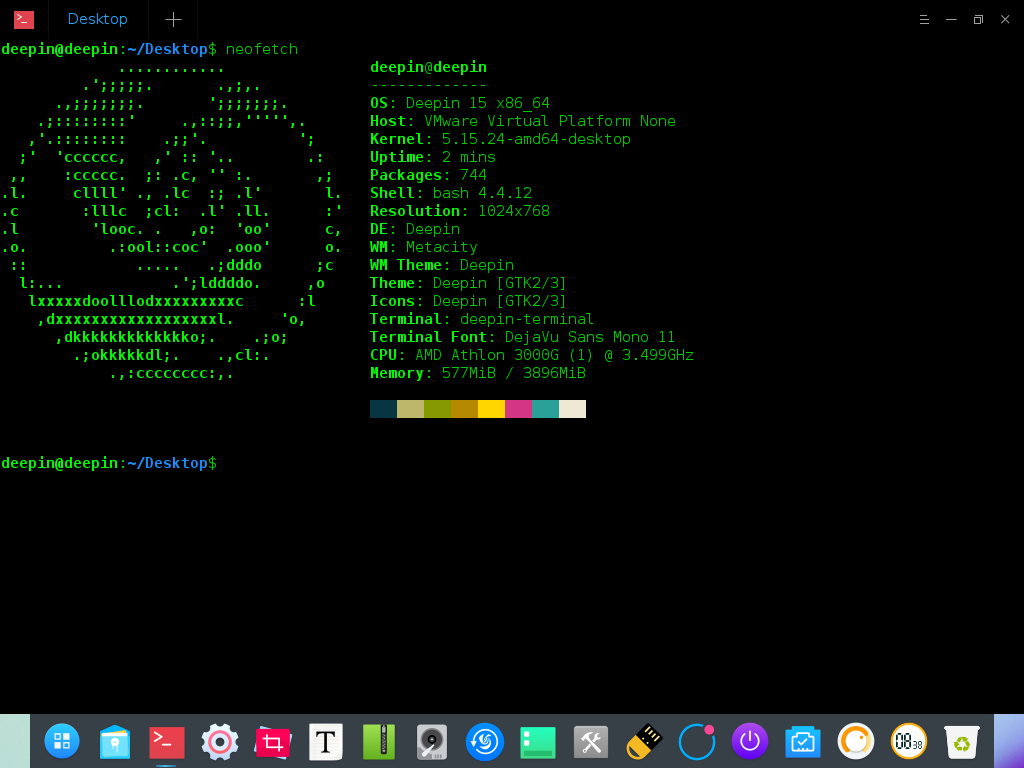This screenshot has height=768, width=1024.
Task: Click the olive green palette color block
Action: tap(438, 409)
